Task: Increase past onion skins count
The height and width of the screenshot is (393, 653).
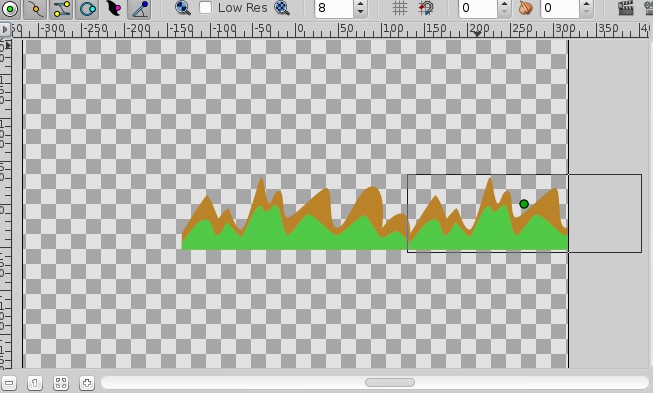Action: click(x=505, y=3)
